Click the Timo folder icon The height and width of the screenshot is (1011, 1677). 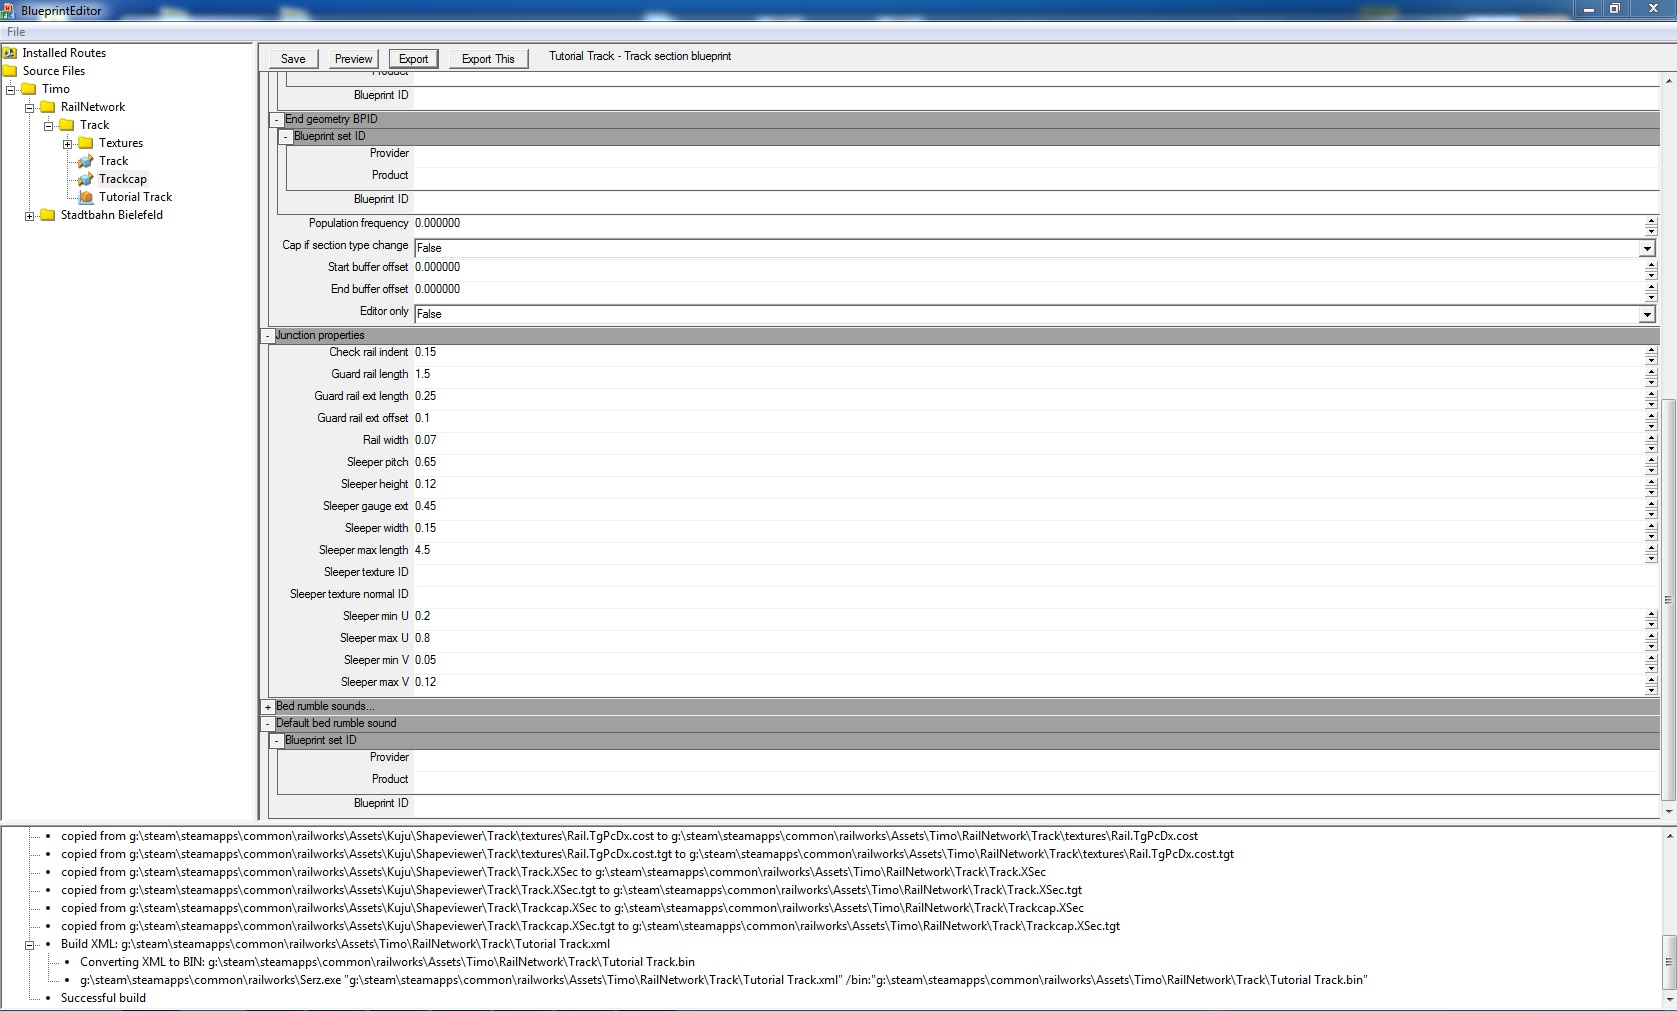click(29, 89)
